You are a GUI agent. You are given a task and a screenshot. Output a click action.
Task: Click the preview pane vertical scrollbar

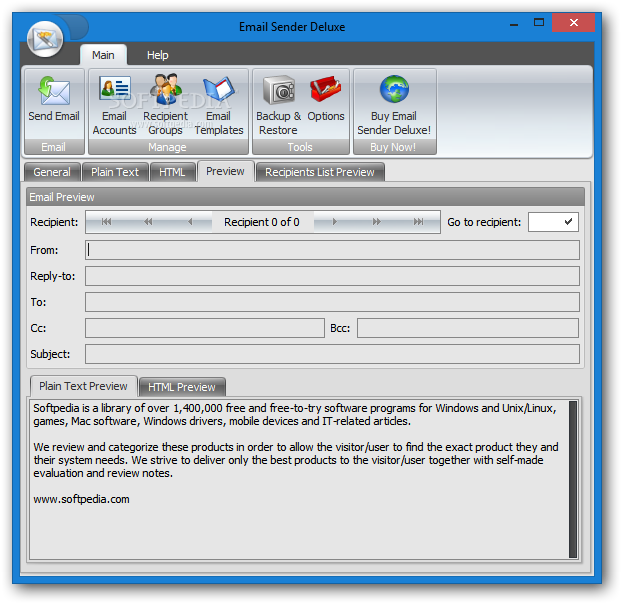pyautogui.click(x=573, y=479)
